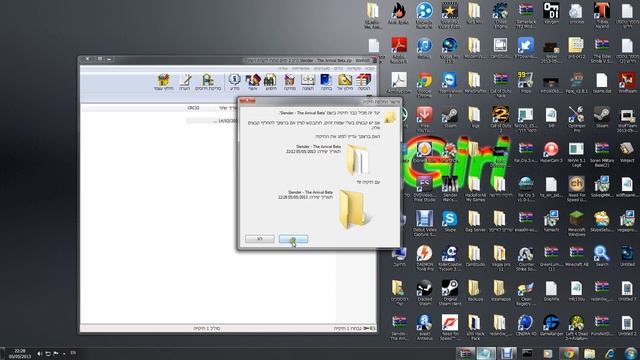
Task: Select the DAEMON Tools Pro desktop shortcut
Action: click(x=424, y=258)
